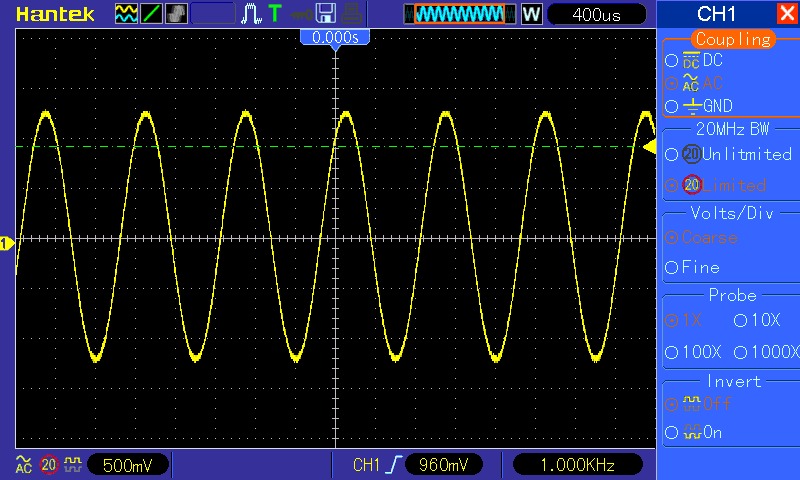The height and width of the screenshot is (480, 800).
Task: Click the 960mV trigger level readout
Action: (444, 465)
